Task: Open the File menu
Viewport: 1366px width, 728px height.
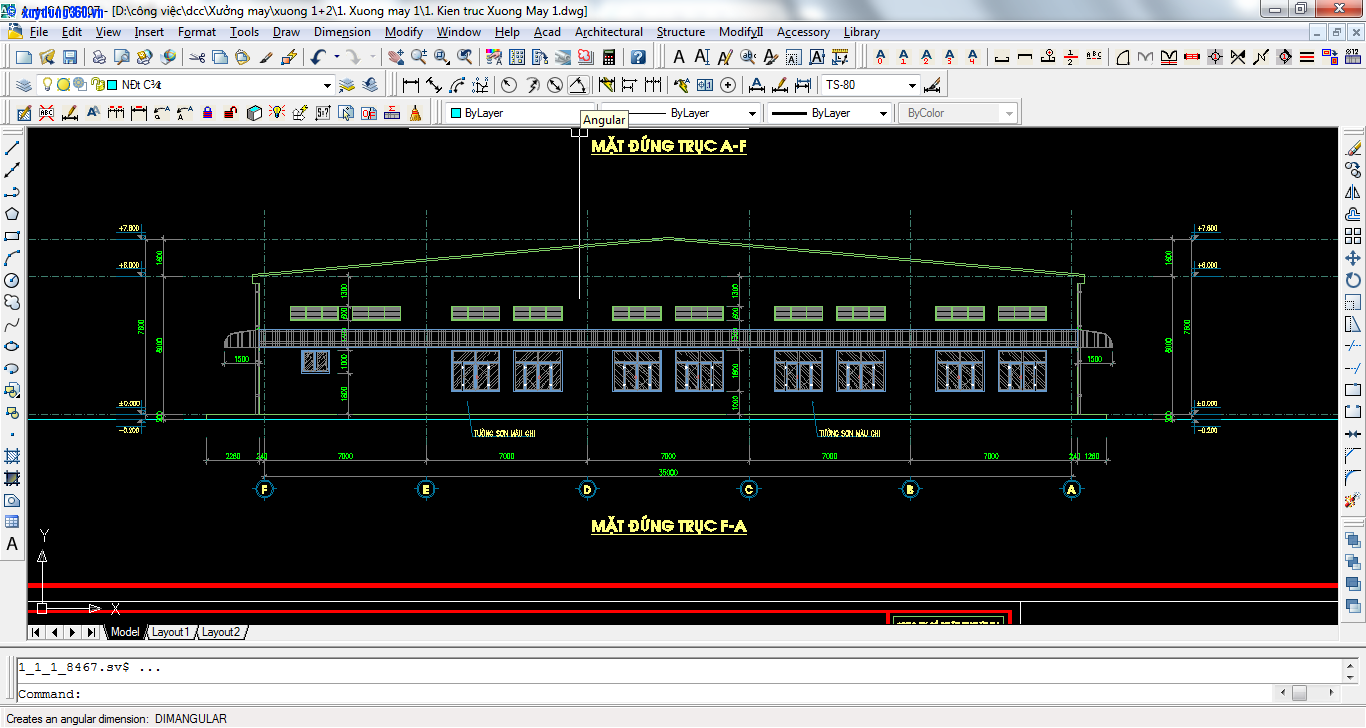Action: point(39,32)
